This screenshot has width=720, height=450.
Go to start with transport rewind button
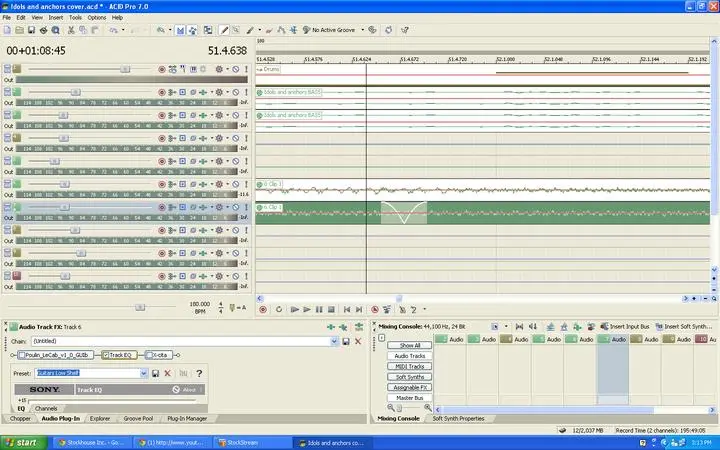pos(347,309)
